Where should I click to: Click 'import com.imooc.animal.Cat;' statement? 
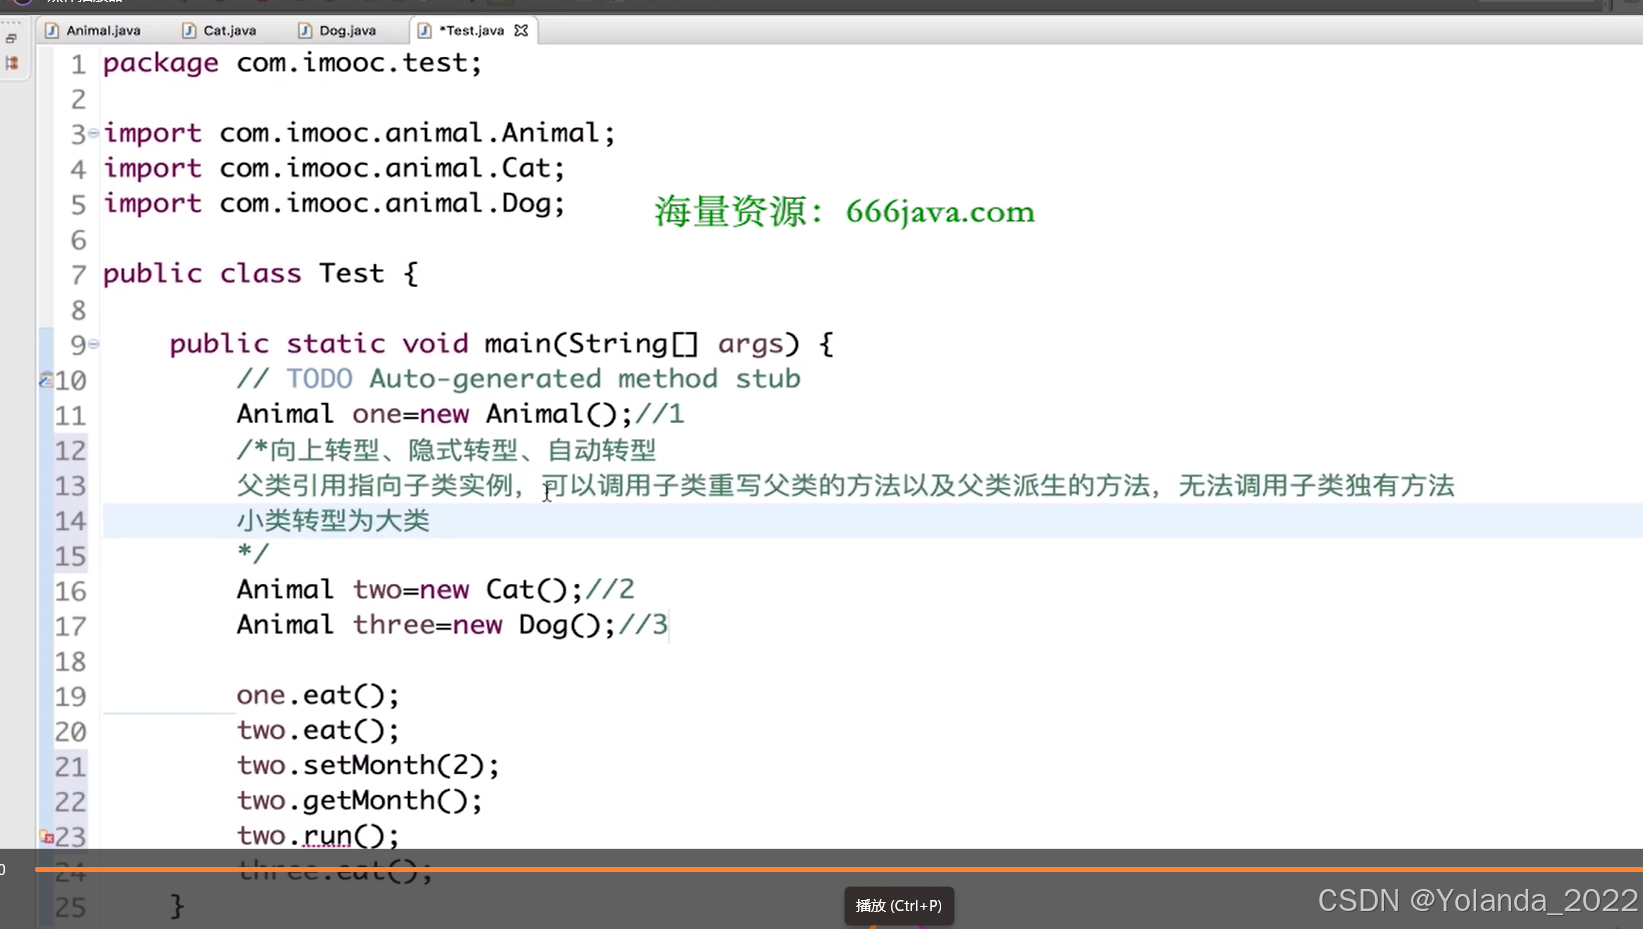334,168
